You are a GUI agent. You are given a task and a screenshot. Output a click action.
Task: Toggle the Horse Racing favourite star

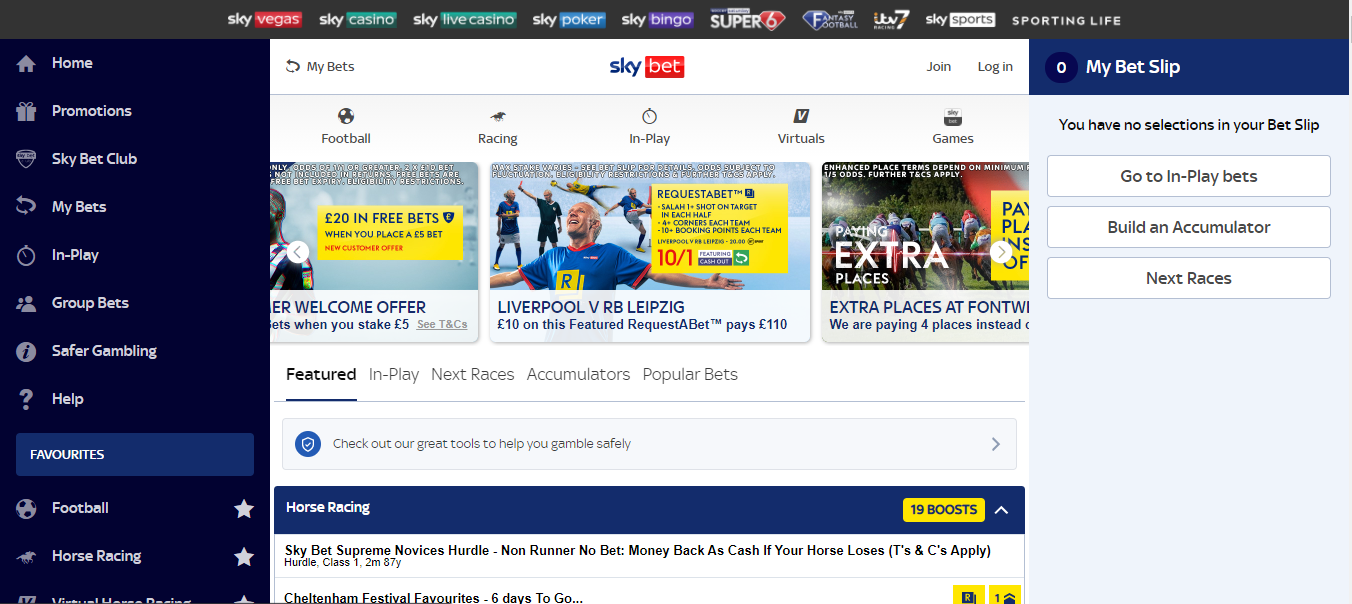pyautogui.click(x=244, y=557)
